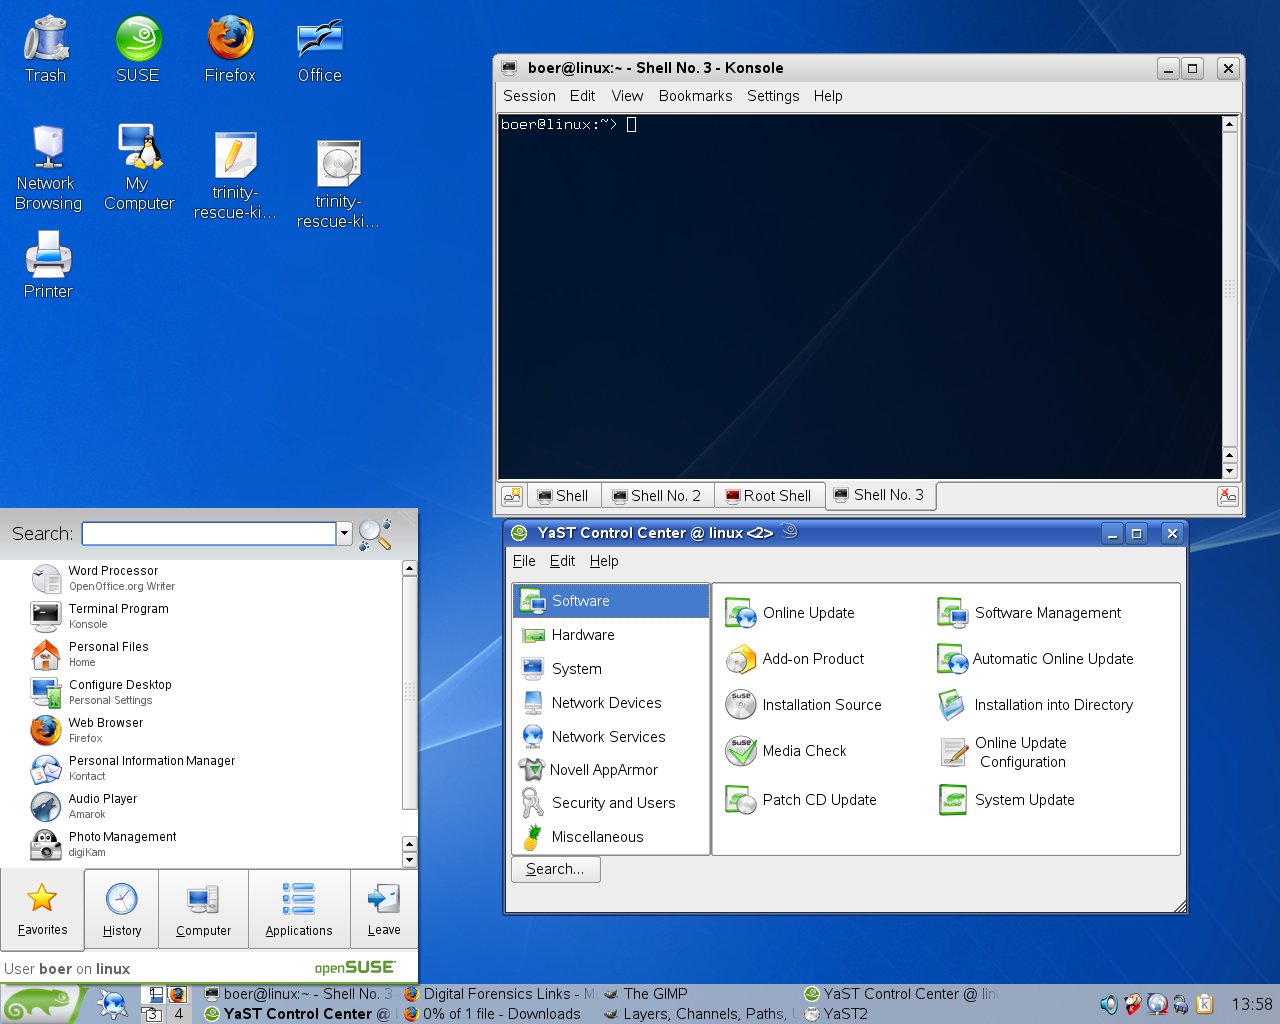This screenshot has width=1280, height=1024.
Task: Click the Search... button in YaST
Action: pyautogui.click(x=555, y=869)
